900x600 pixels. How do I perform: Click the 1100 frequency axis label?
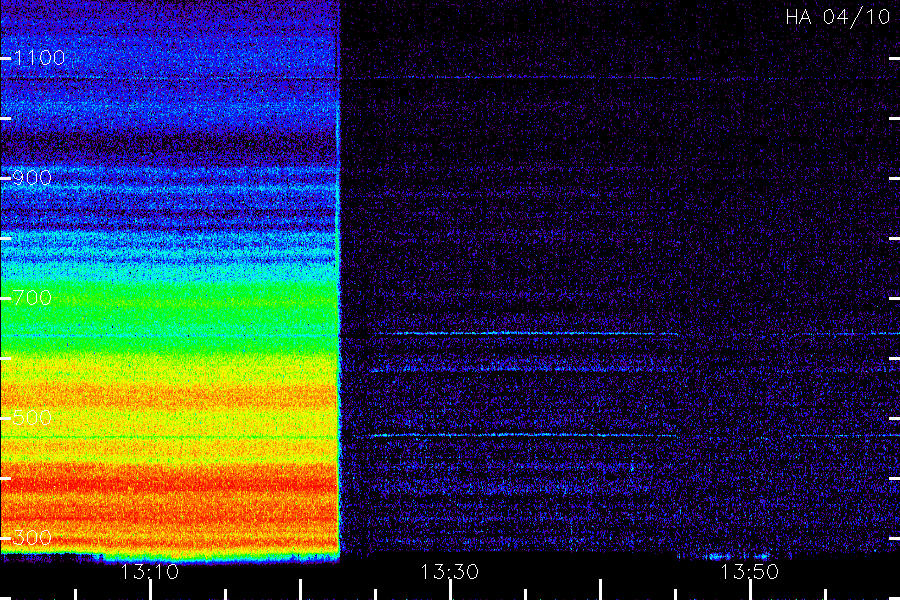point(39,57)
